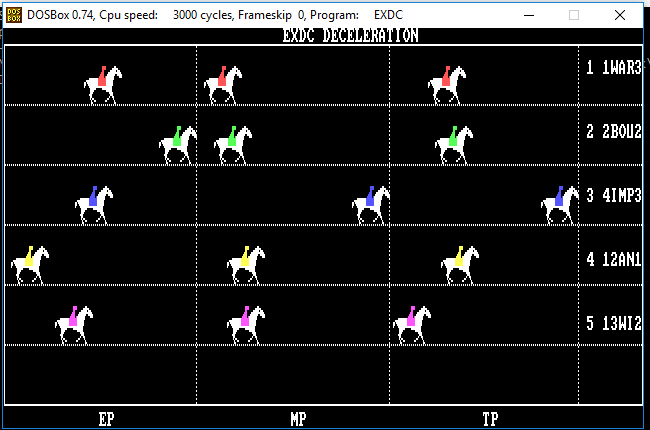Select the magenta jockey horse in EP column

(74, 326)
